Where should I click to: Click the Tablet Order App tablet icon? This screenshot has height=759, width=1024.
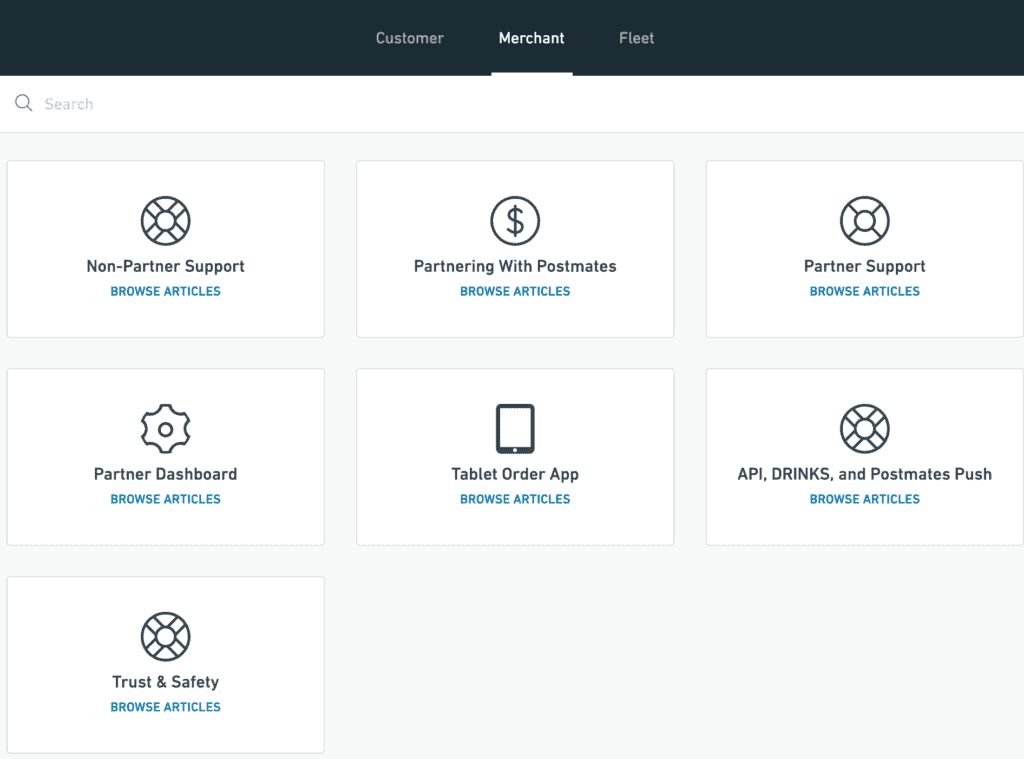(515, 428)
